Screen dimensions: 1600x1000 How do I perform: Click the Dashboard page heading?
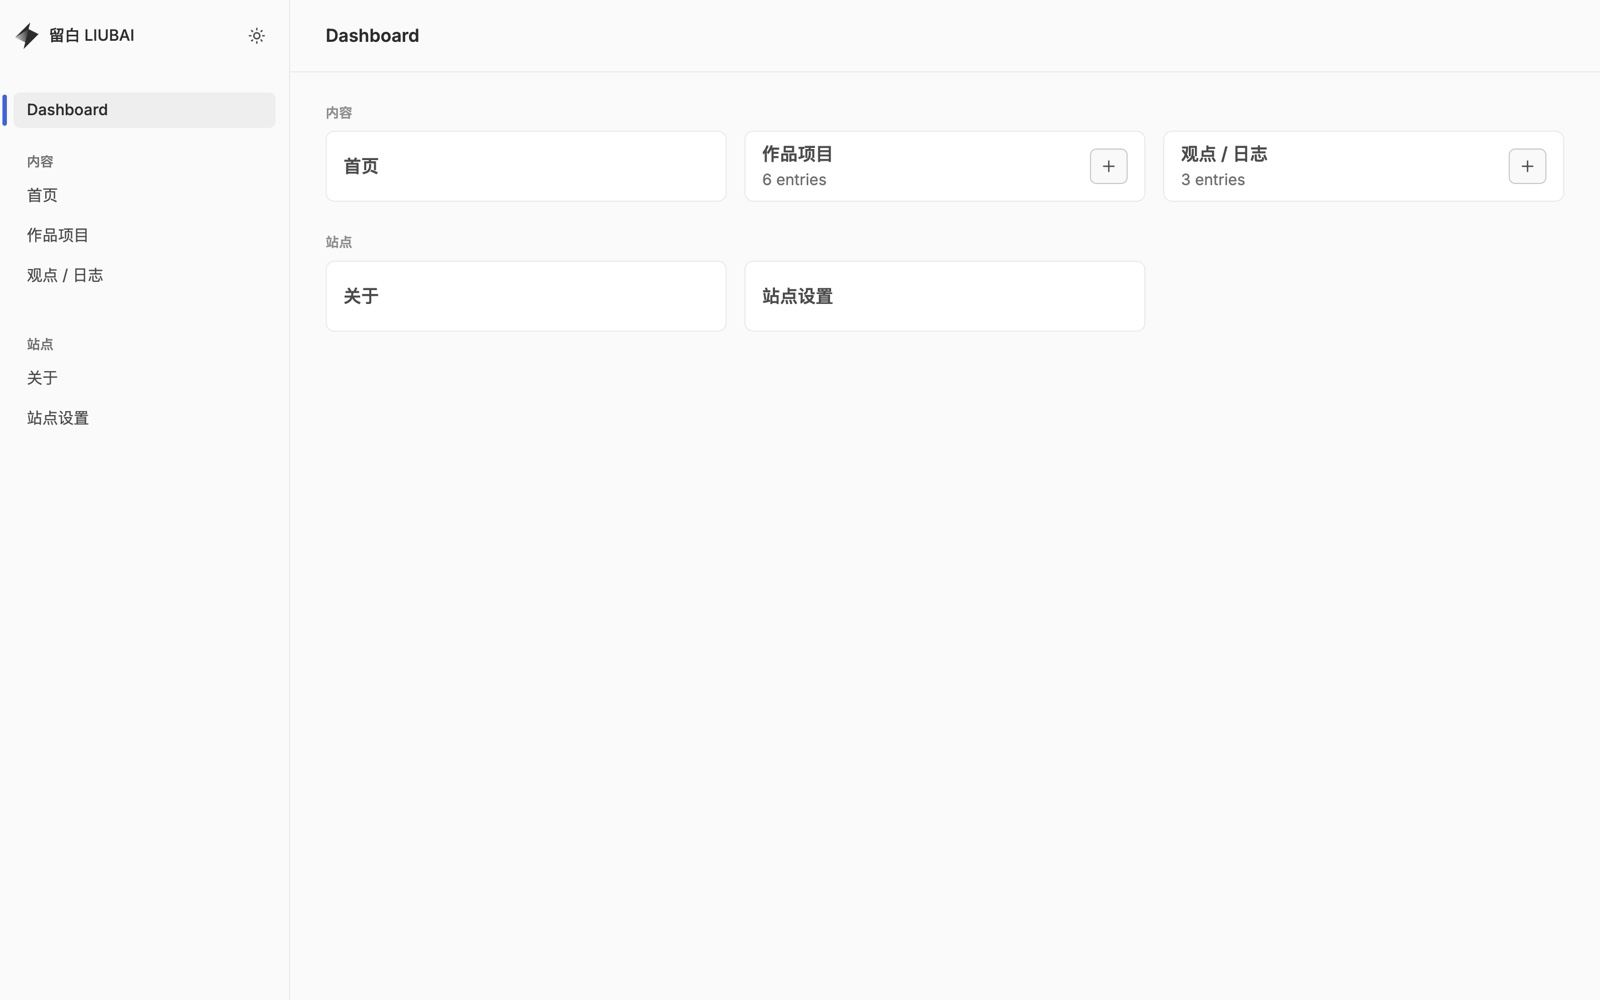[x=372, y=36]
